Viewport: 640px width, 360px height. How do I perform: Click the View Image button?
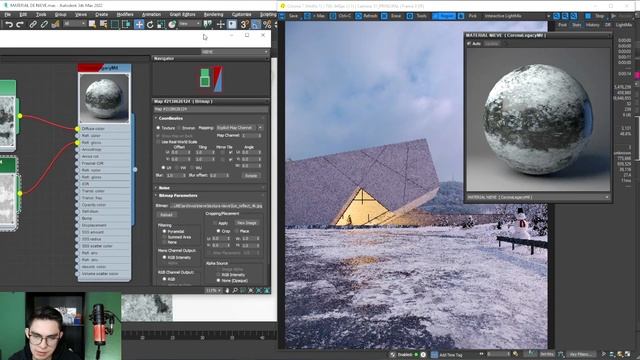(247, 223)
